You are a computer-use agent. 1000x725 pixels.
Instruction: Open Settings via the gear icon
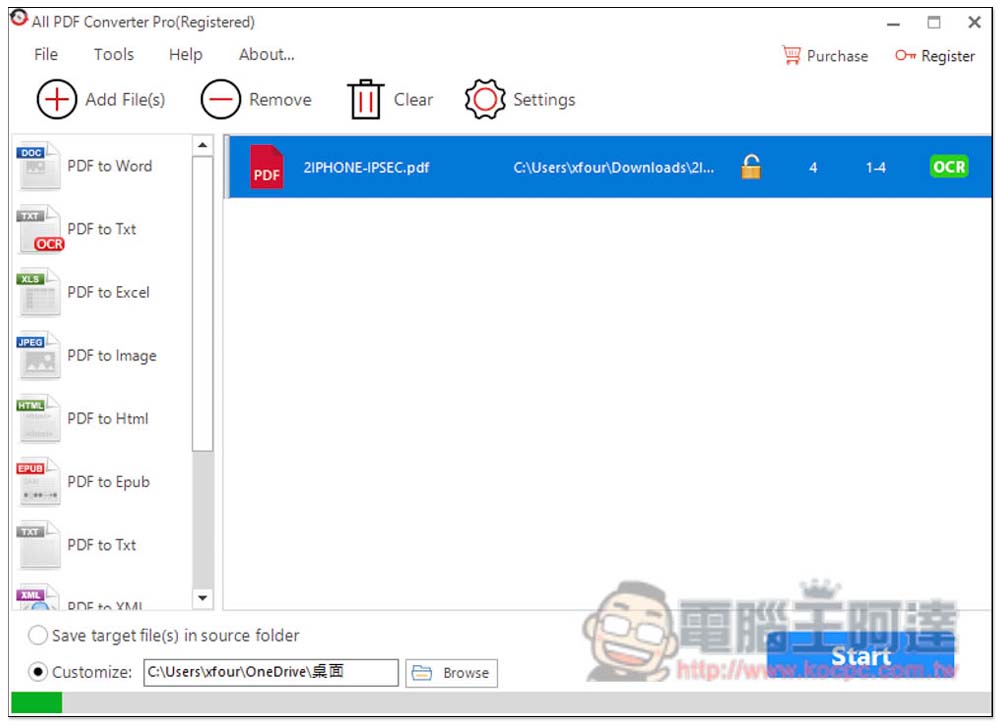pyautogui.click(x=485, y=100)
